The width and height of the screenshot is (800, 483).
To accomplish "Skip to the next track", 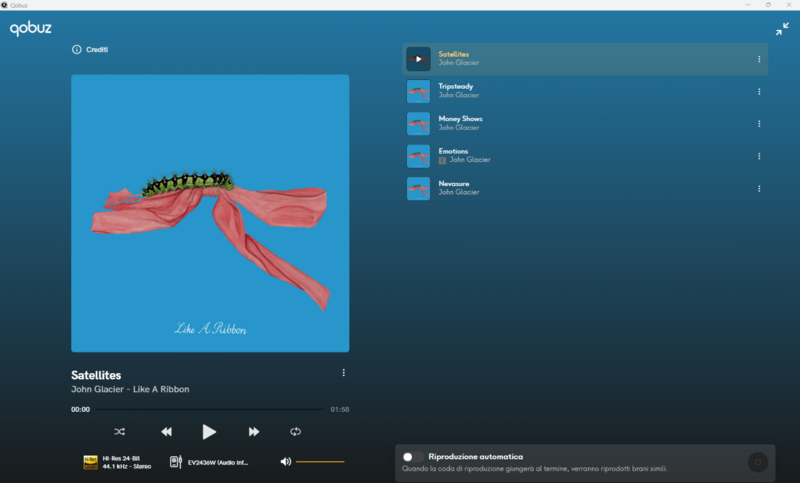I will 254,431.
